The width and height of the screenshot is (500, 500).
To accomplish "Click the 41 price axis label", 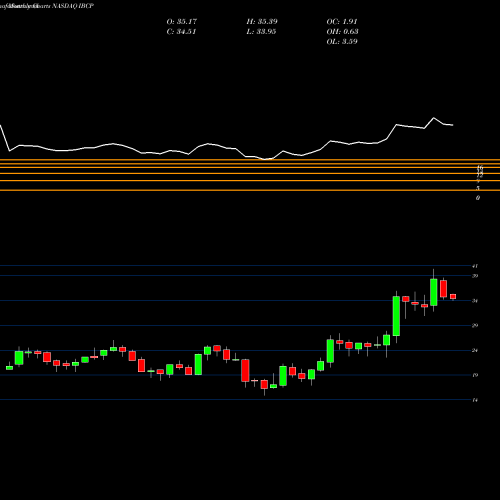I will point(475,266).
